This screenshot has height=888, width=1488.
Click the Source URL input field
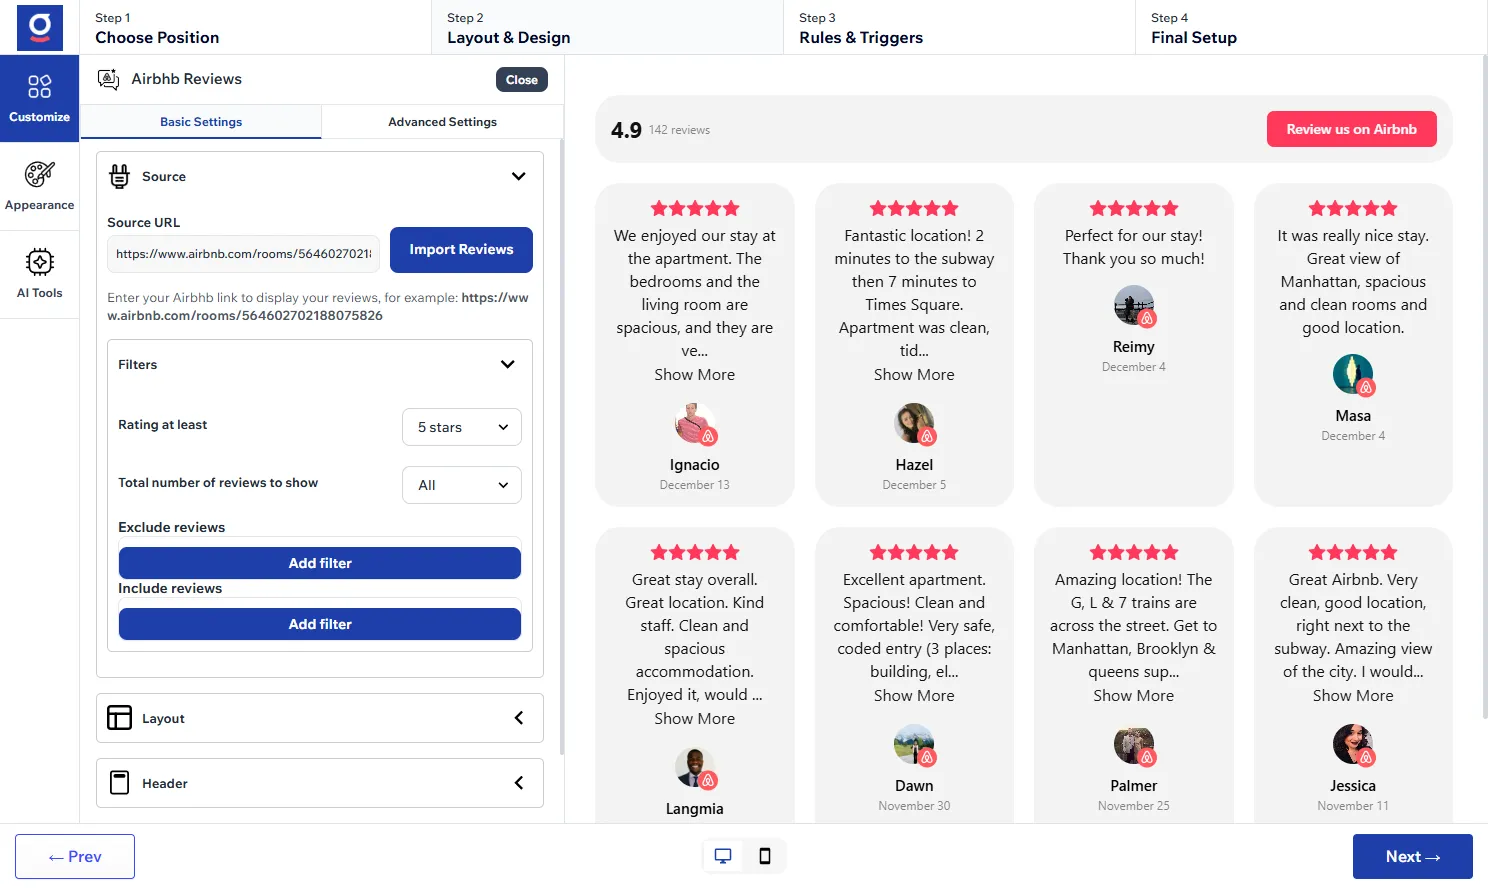pyautogui.click(x=243, y=254)
